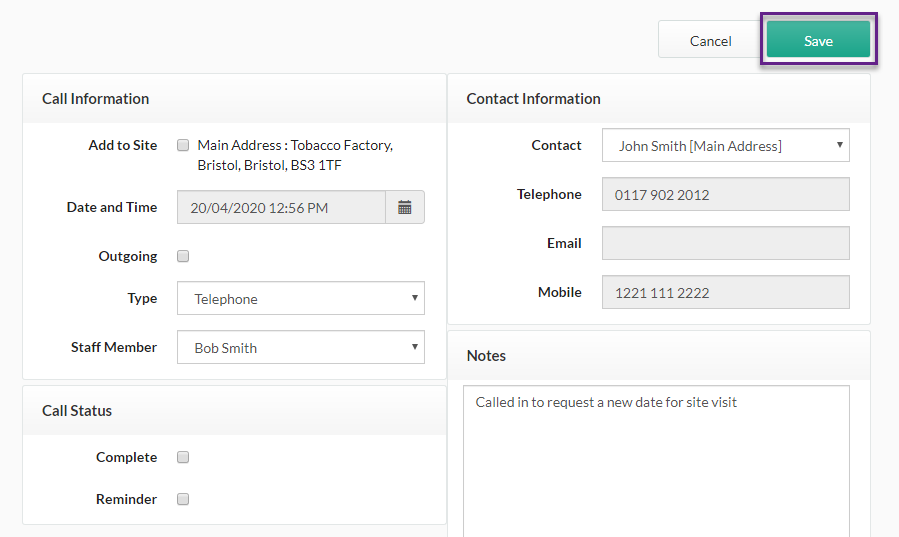
Task: Click the Staff Member label
Action: (x=114, y=347)
